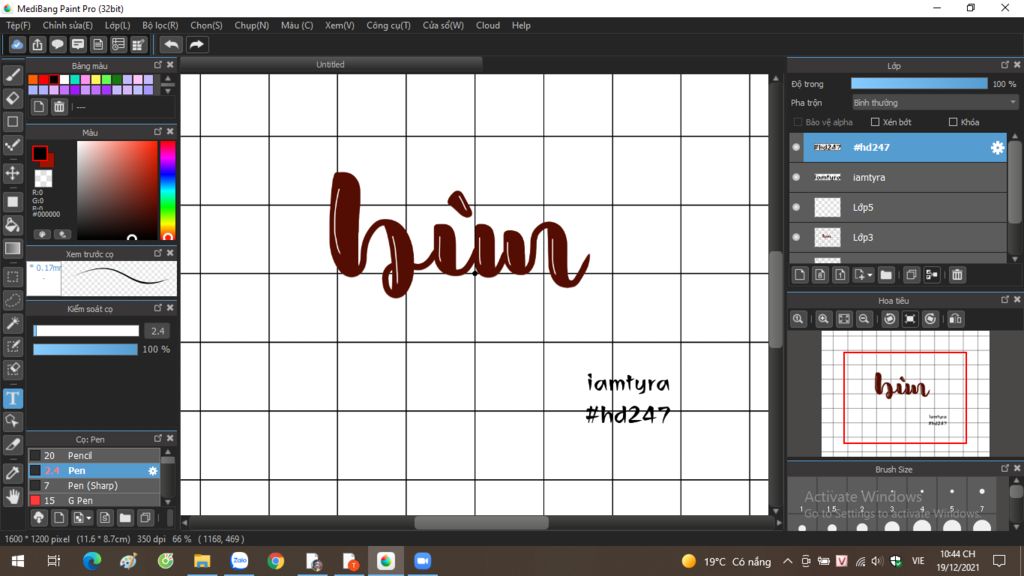This screenshot has width=1024, height=576.
Task: Adjust the Độ trong opacity slider
Action: pyautogui.click(x=919, y=84)
